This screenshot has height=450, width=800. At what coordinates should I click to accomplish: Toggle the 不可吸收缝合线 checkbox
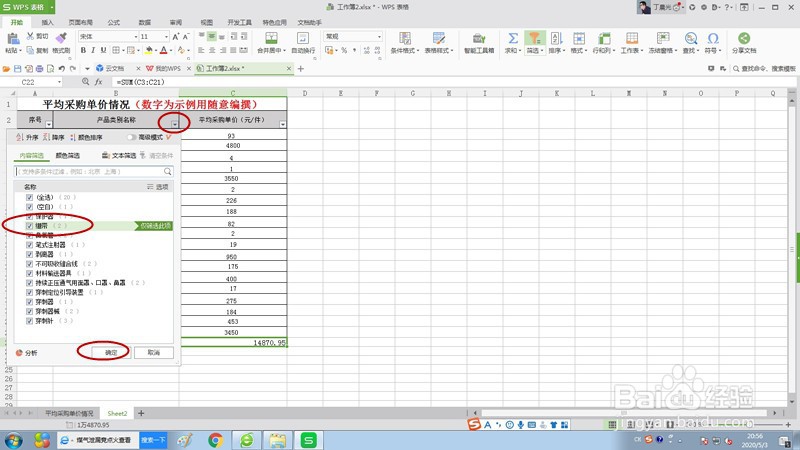[30, 264]
